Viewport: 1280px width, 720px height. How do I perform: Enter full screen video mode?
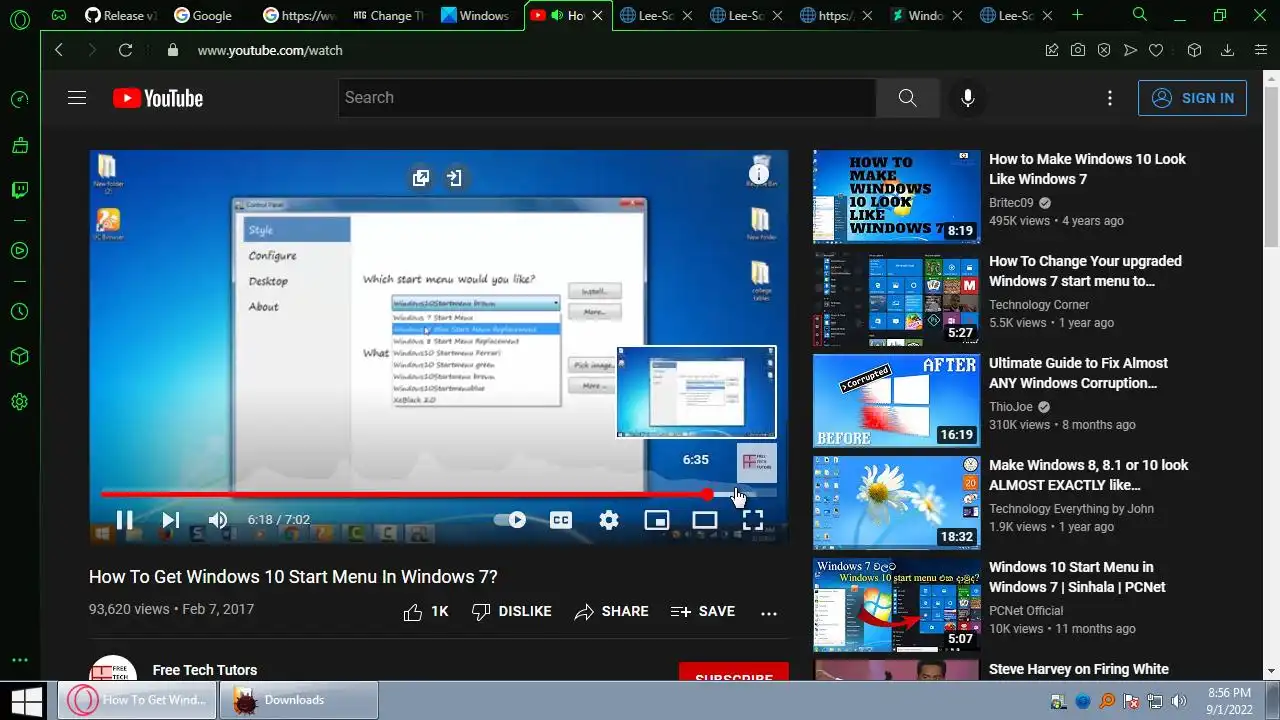point(752,520)
